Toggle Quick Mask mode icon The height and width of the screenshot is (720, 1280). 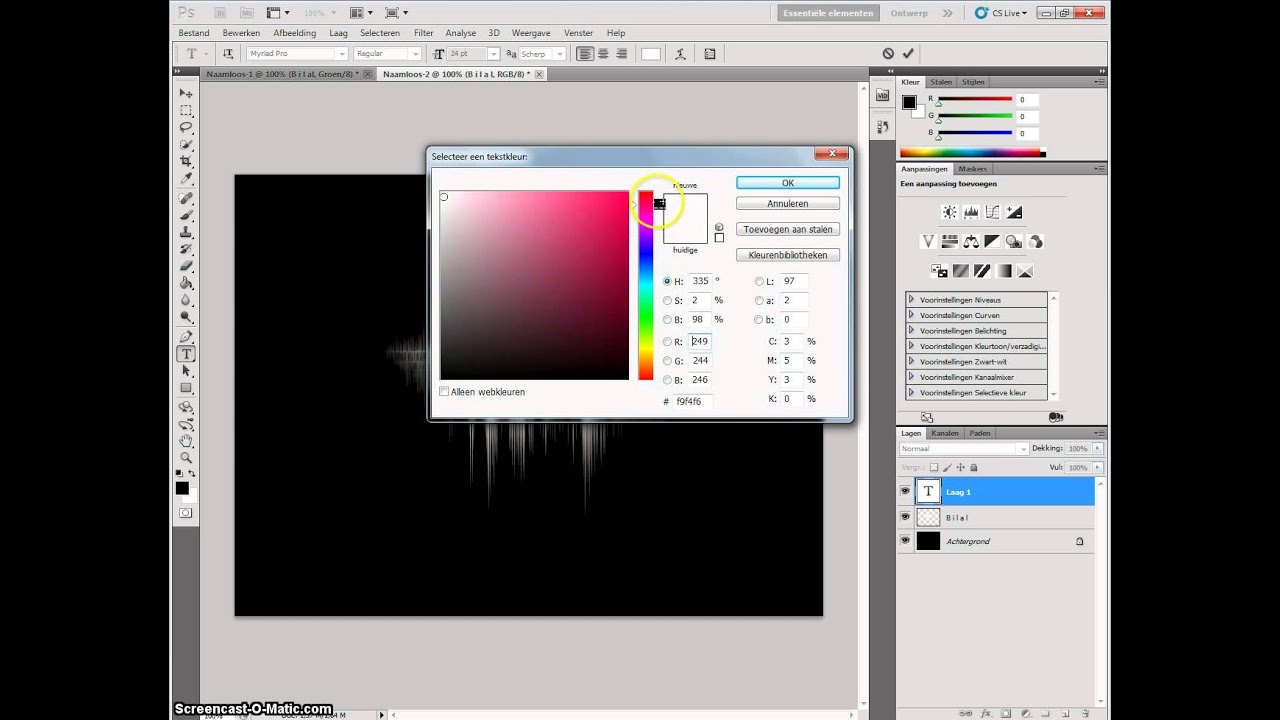186,513
